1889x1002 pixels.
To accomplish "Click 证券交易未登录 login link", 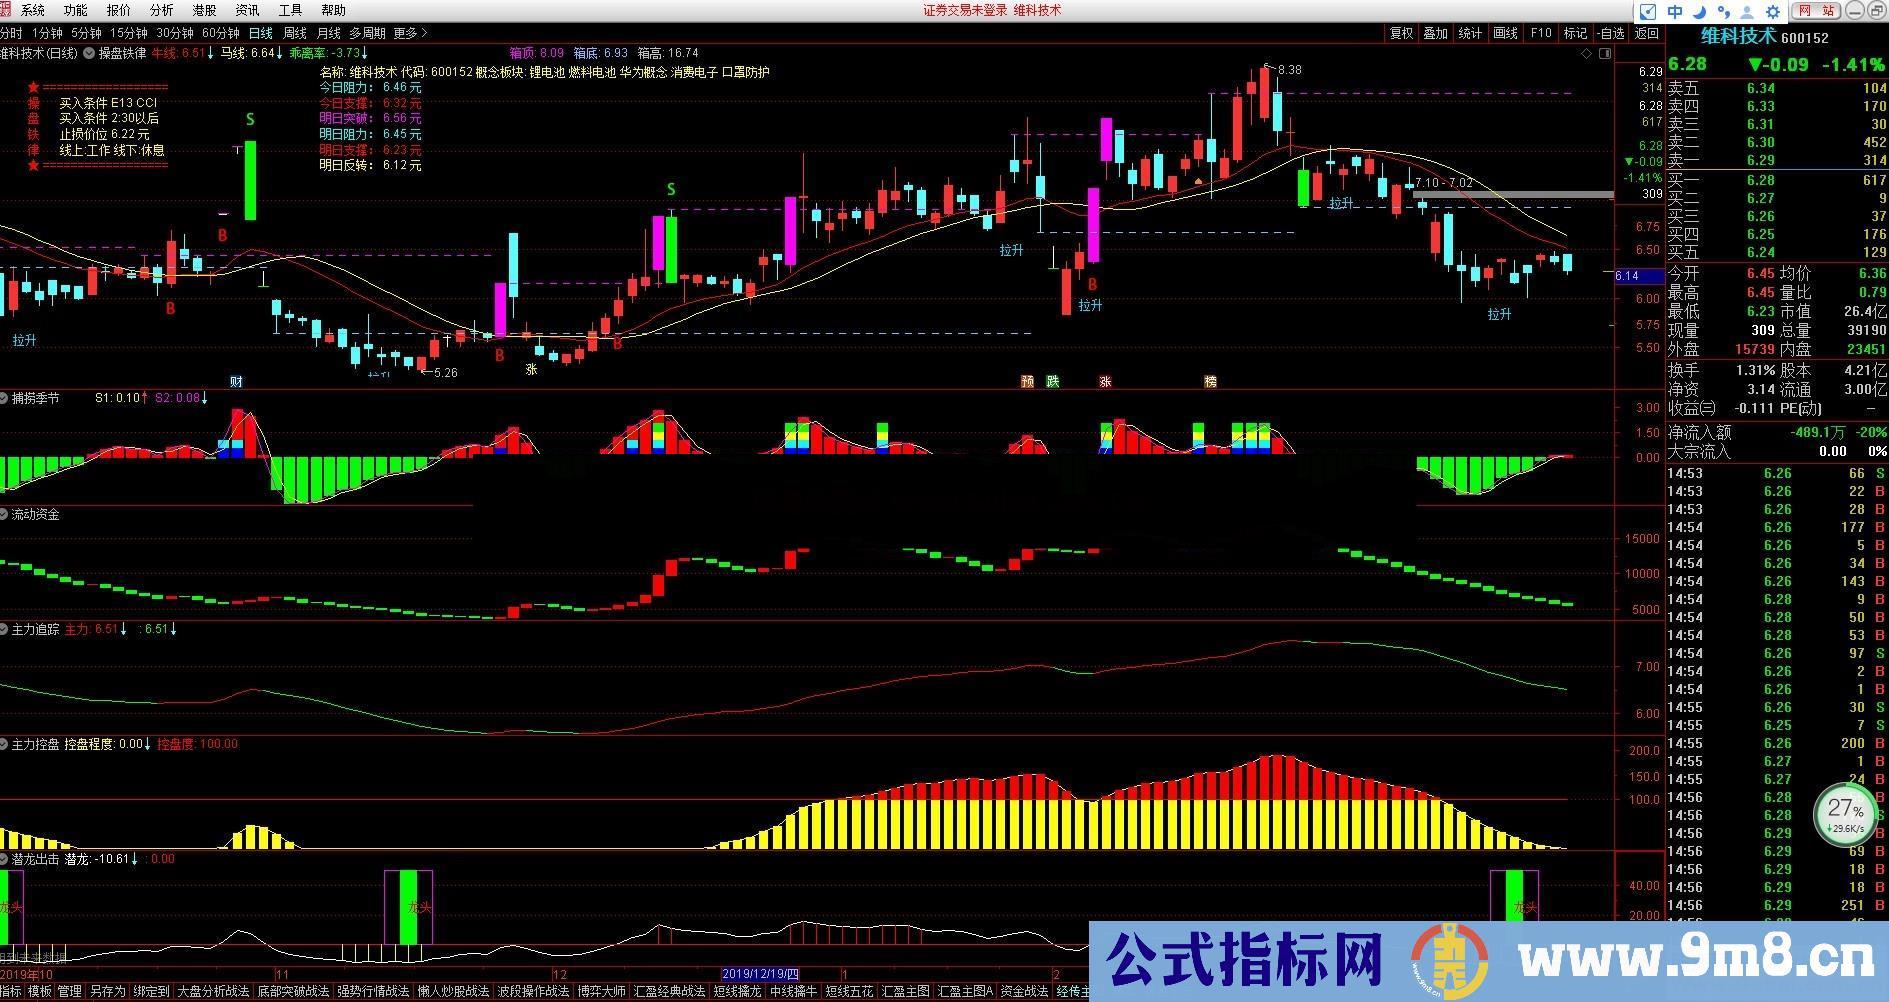I will (965, 10).
